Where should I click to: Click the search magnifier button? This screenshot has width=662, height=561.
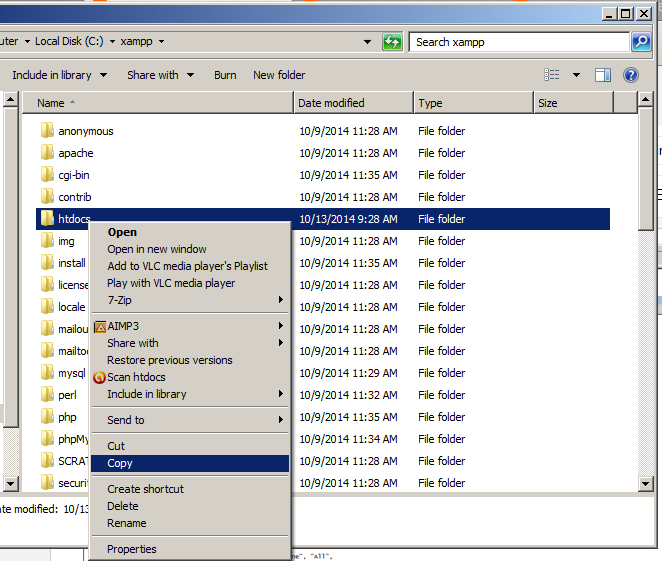[641, 42]
